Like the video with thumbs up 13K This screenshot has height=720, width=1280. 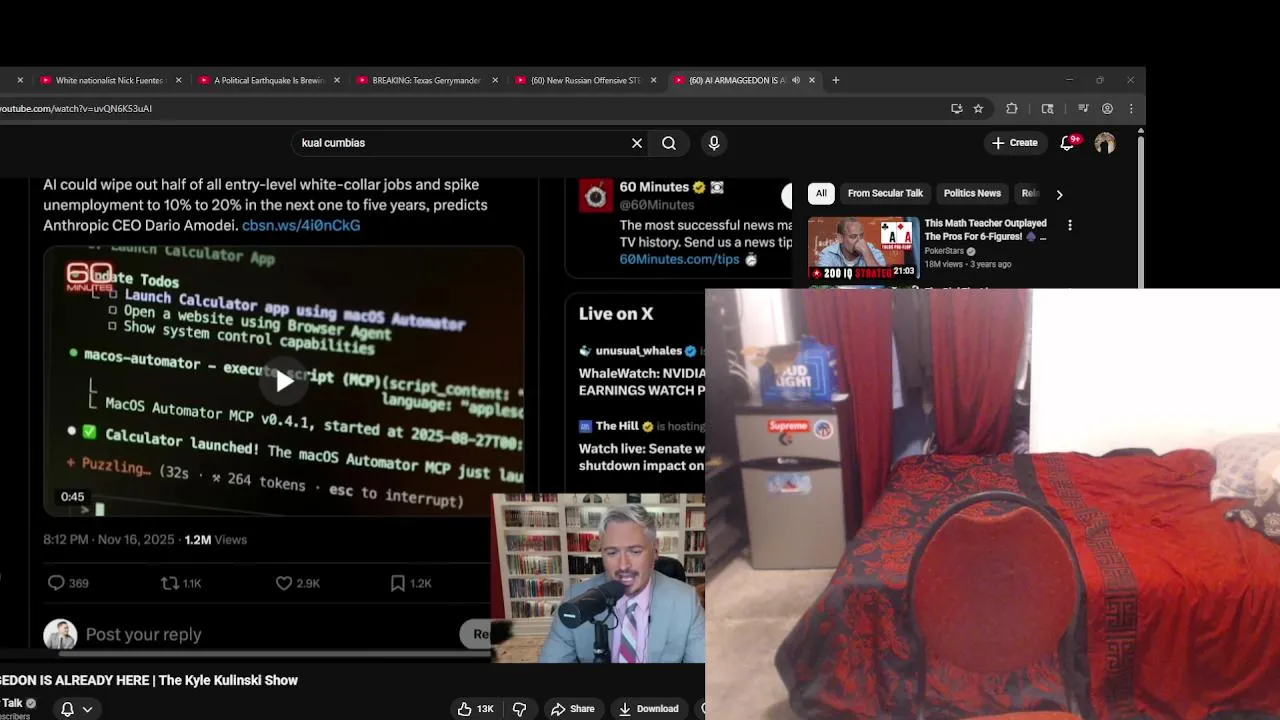[x=476, y=708]
